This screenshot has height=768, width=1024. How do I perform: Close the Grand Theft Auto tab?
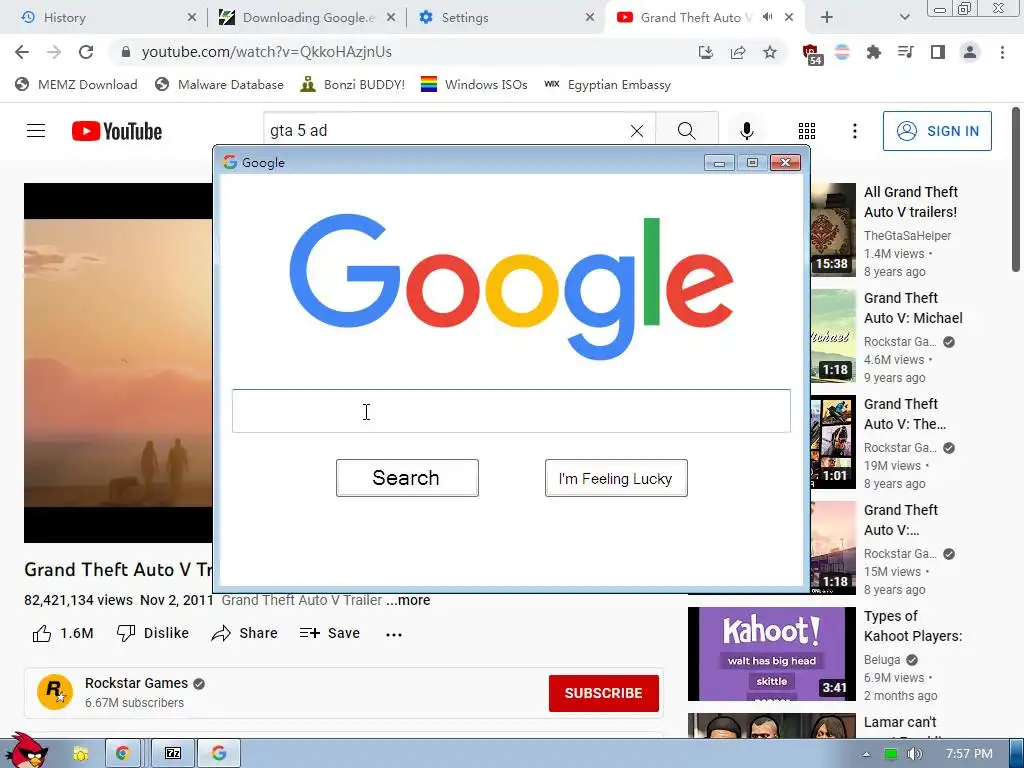pos(789,18)
